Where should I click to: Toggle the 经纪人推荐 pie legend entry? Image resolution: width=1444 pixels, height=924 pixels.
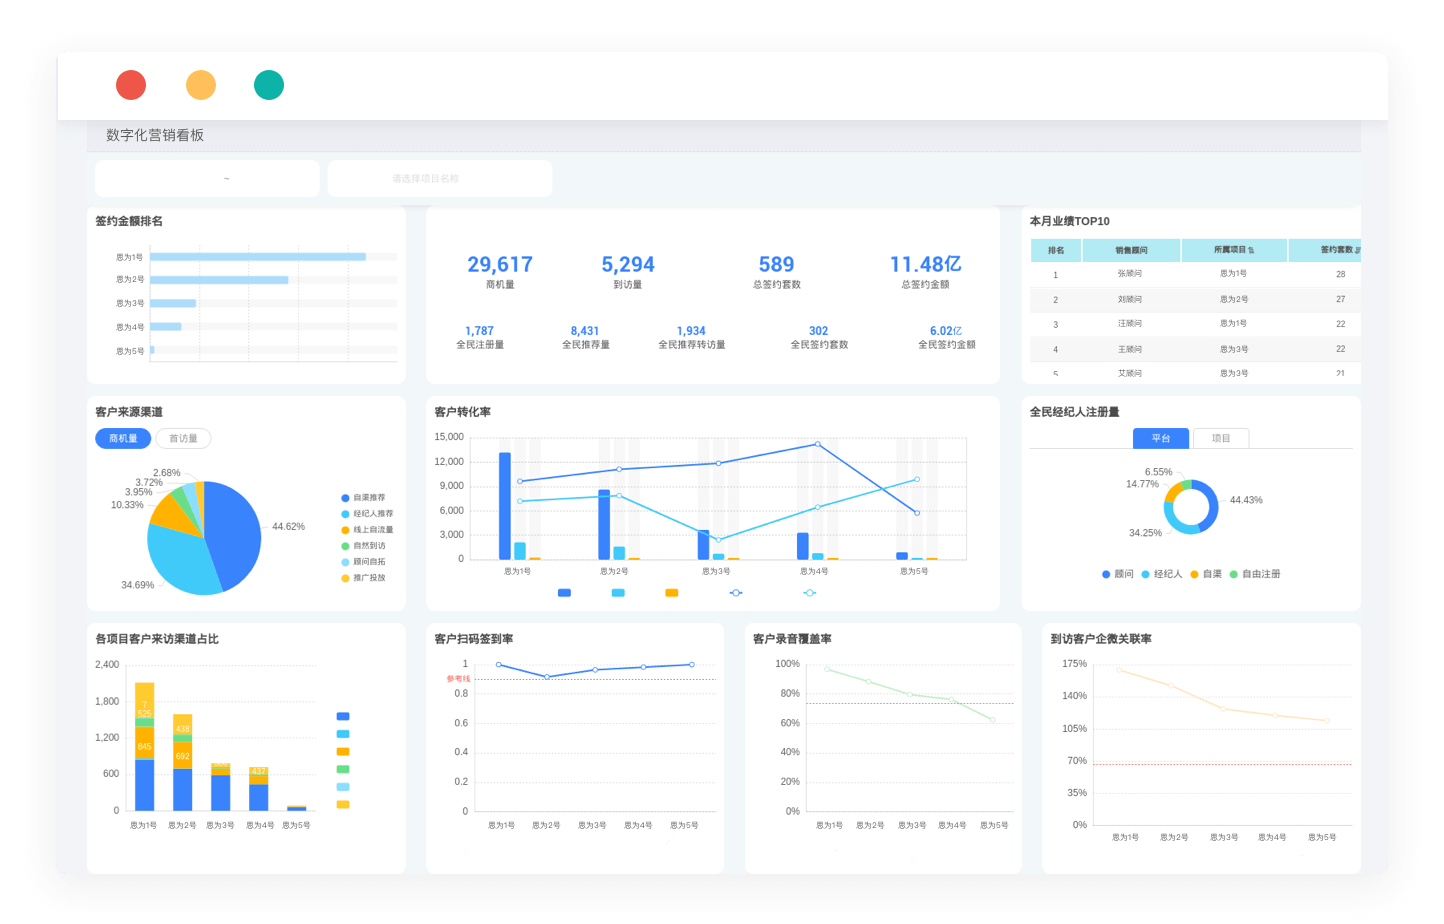pyautogui.click(x=367, y=513)
